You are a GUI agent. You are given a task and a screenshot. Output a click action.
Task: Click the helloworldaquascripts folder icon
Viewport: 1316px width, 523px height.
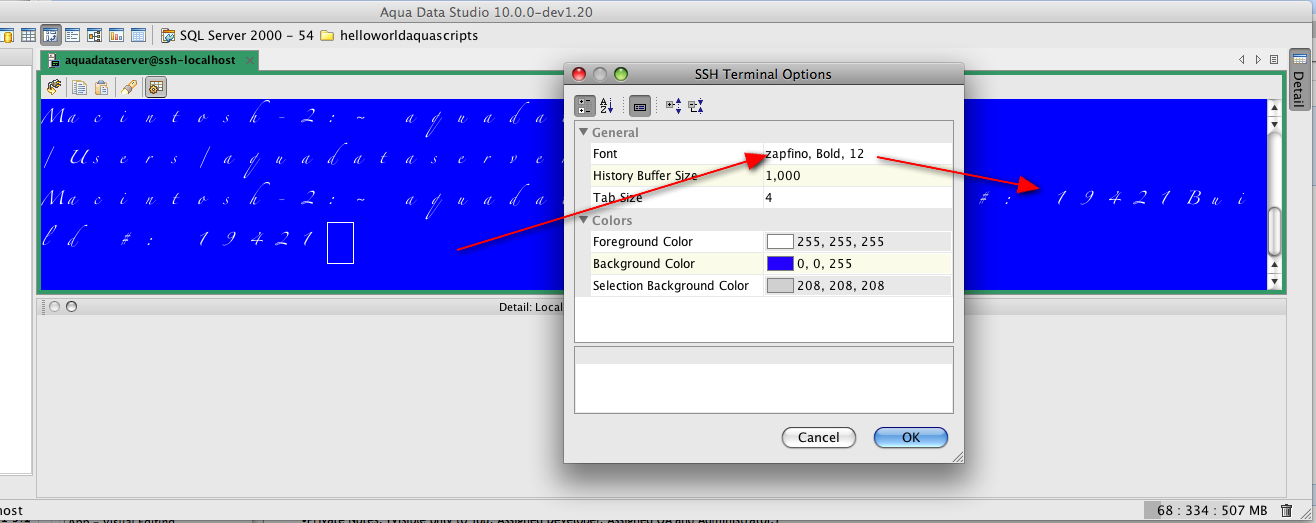click(326, 35)
